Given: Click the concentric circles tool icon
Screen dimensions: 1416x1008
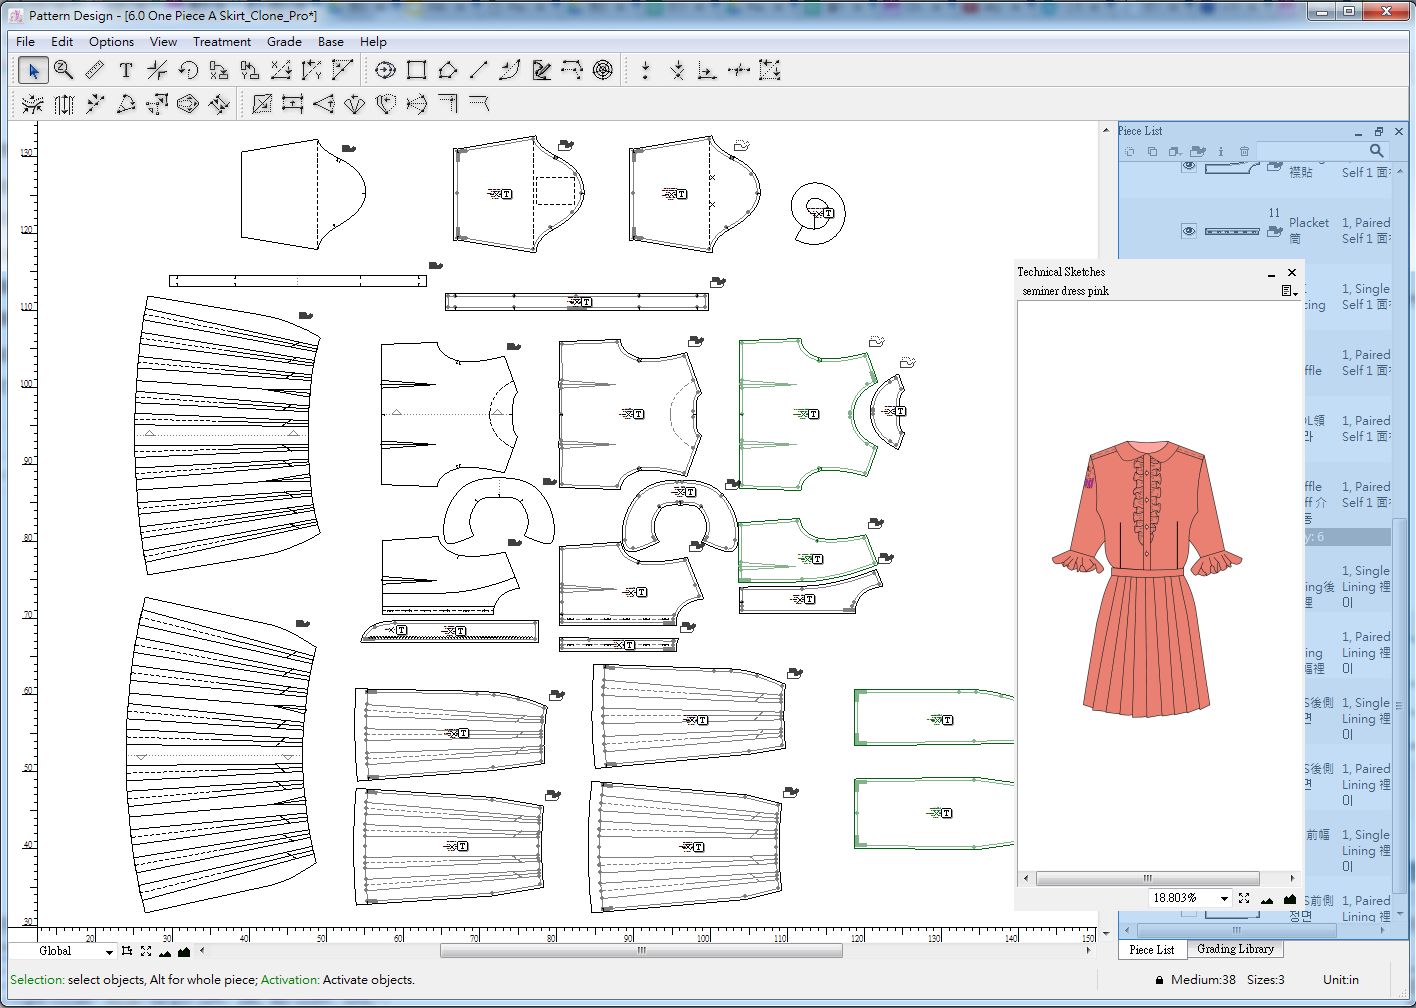Looking at the screenshot, I should pos(602,70).
